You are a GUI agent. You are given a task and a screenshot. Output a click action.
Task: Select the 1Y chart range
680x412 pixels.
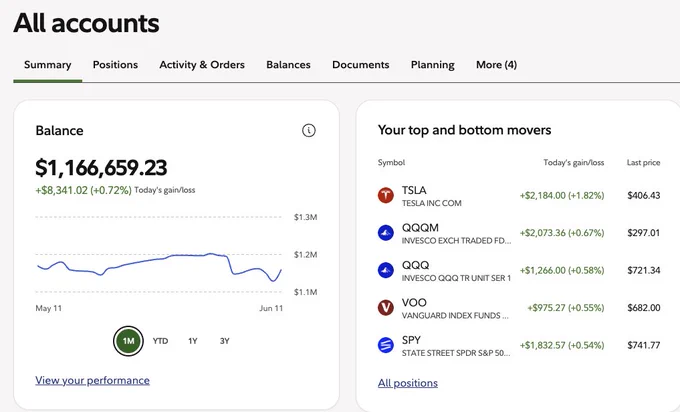(x=193, y=341)
